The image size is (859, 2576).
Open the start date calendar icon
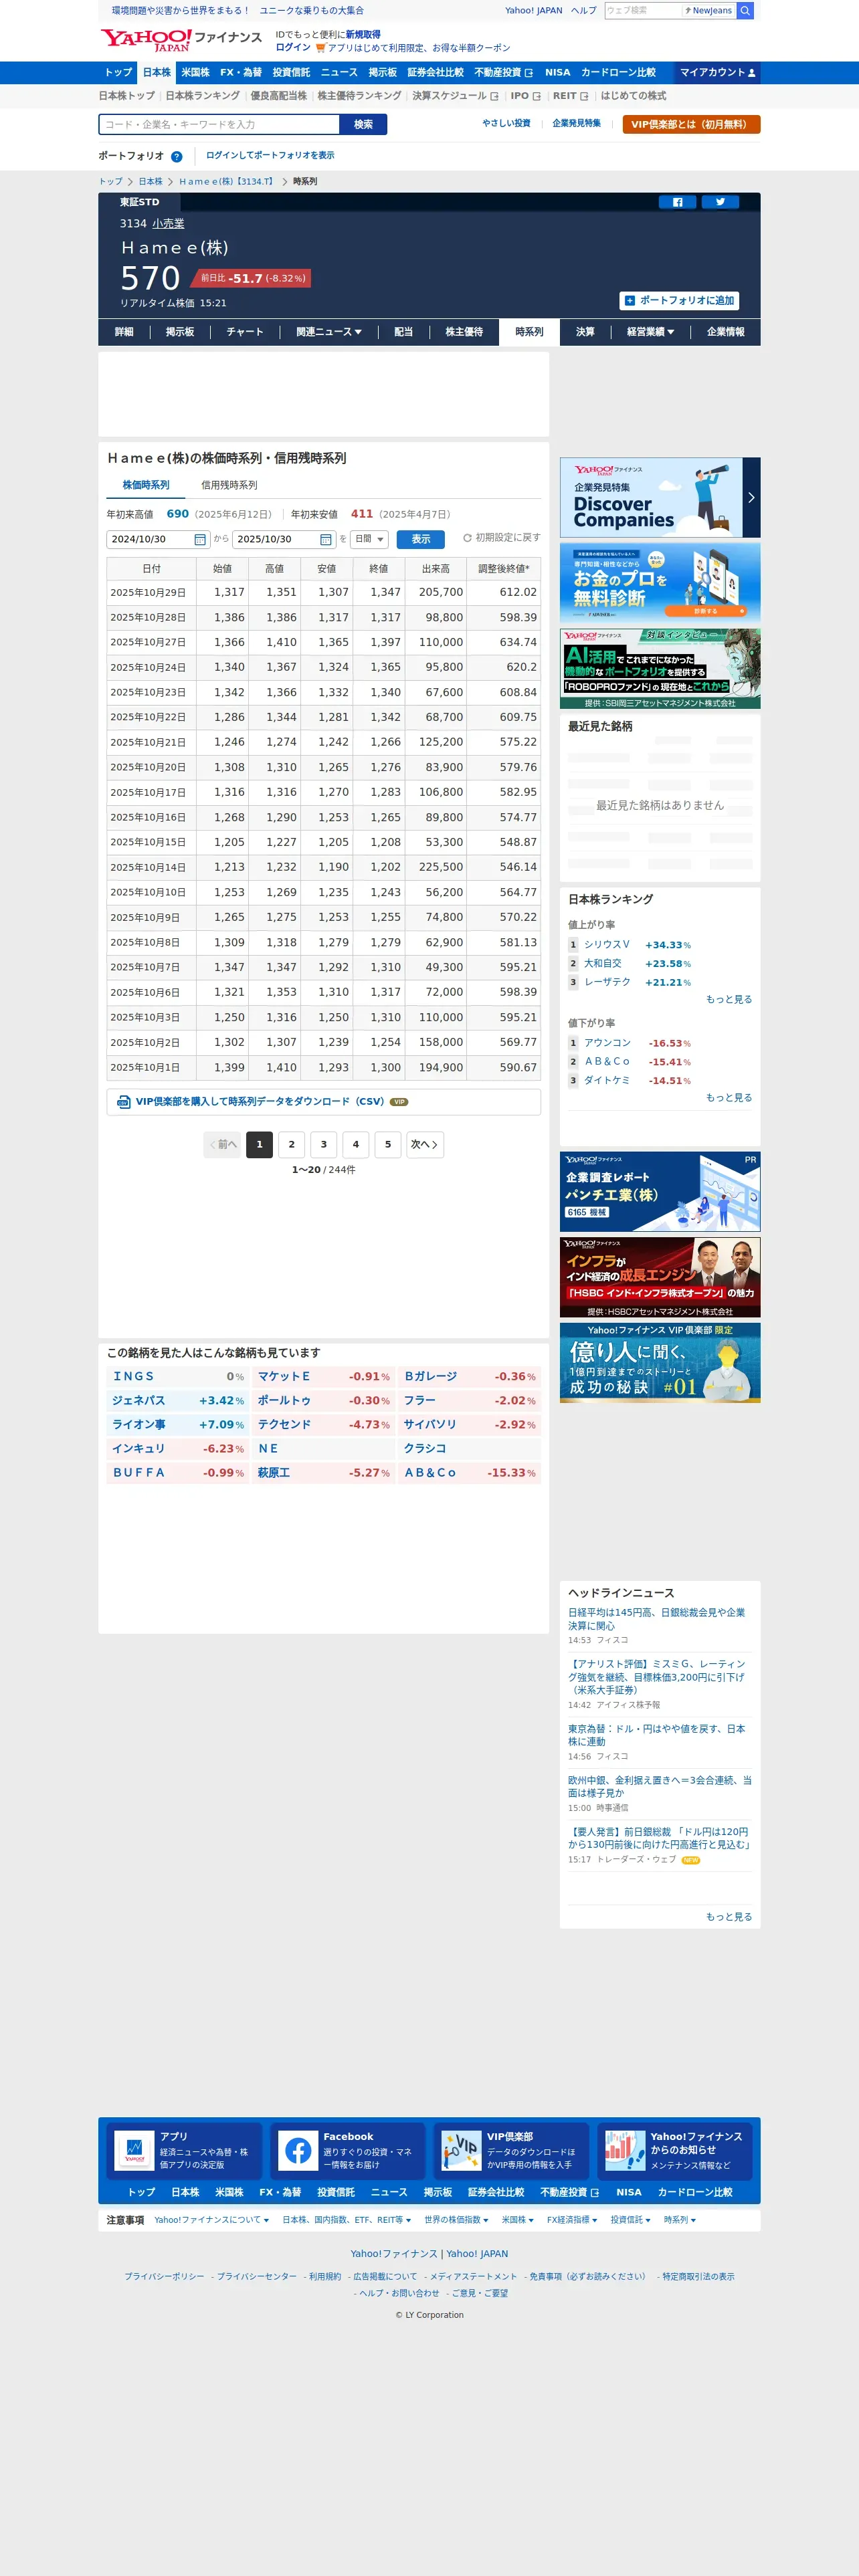click(x=200, y=539)
